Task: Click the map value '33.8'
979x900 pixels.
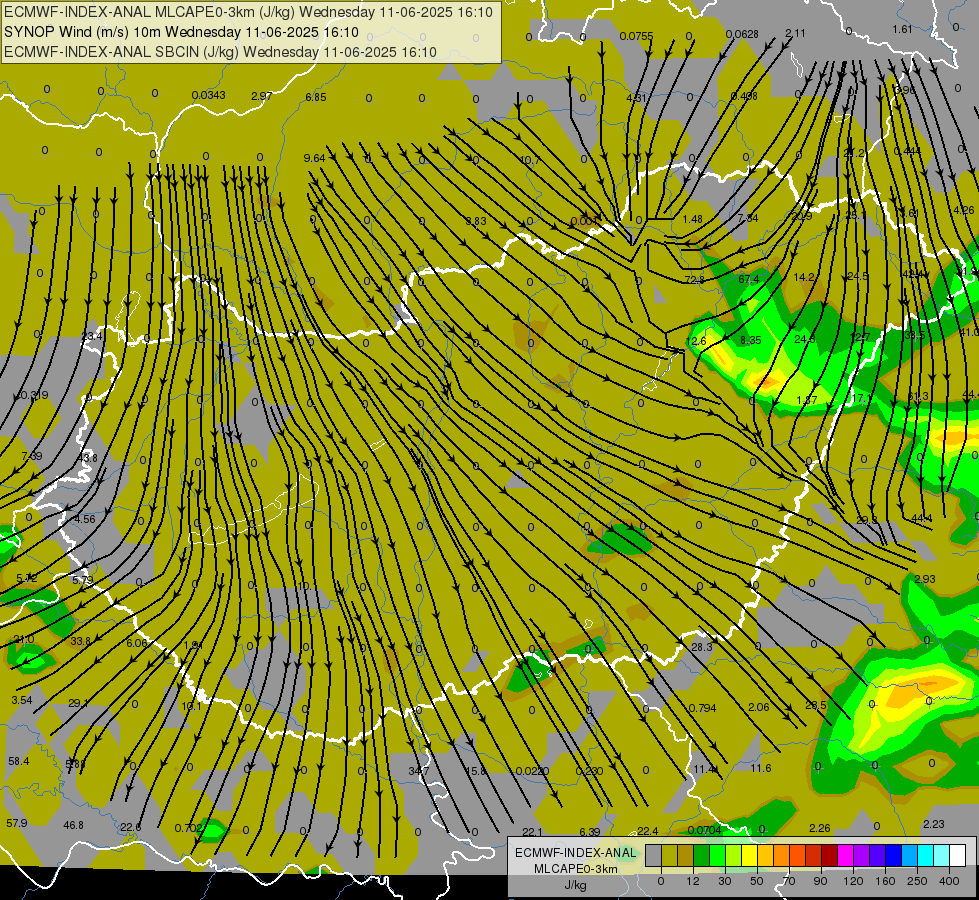Action: coord(81,641)
